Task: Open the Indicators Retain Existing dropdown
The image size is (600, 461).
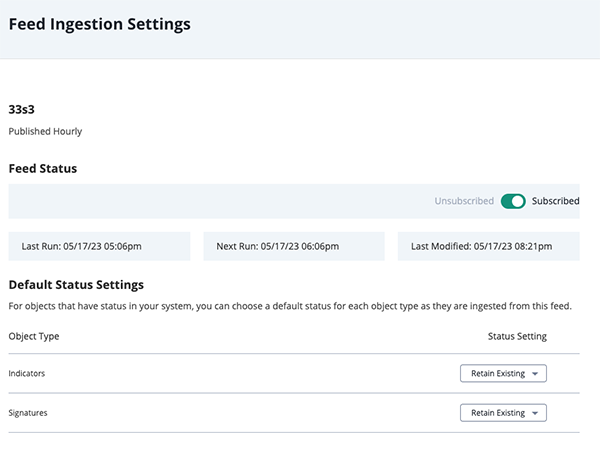Action: tap(503, 373)
